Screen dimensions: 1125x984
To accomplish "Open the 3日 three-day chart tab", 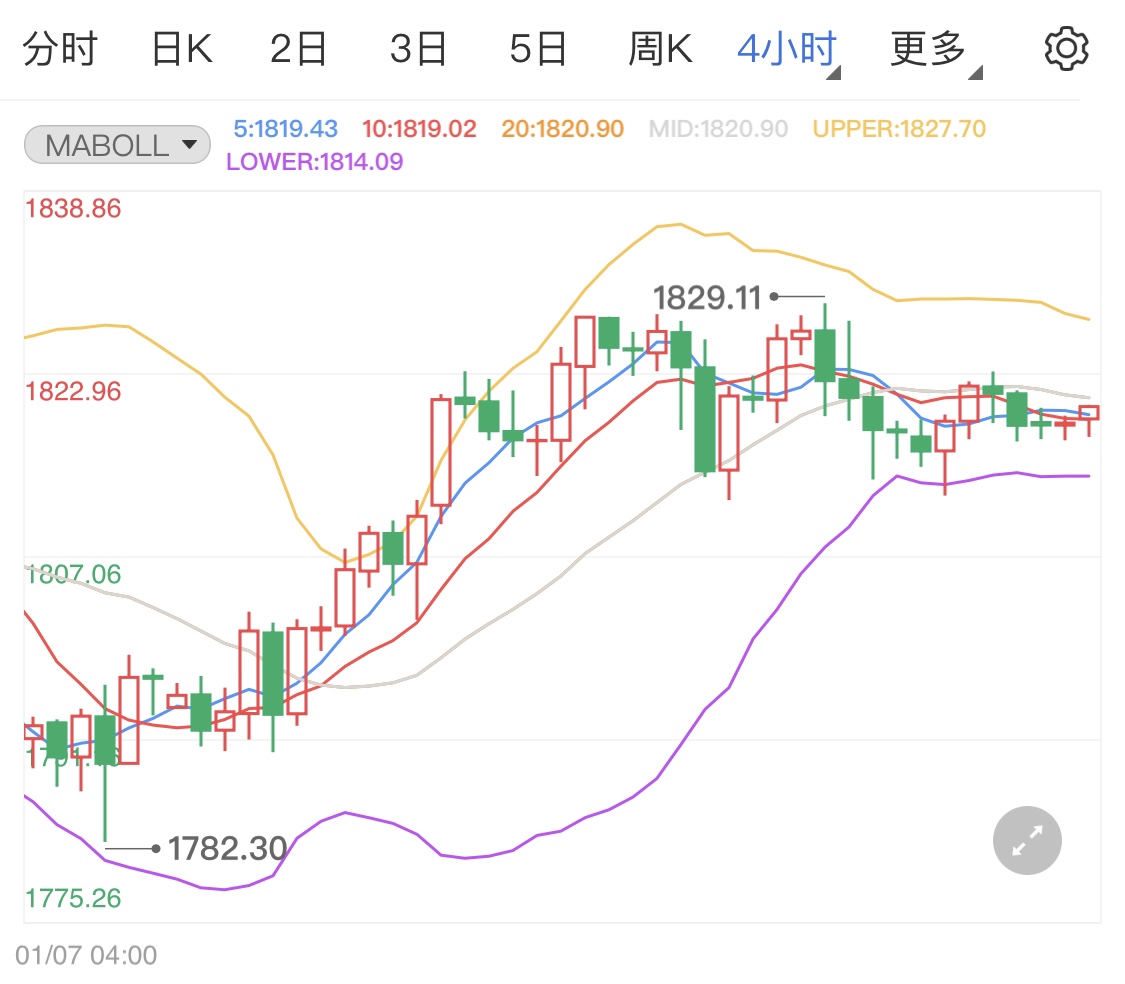I will coord(418,50).
